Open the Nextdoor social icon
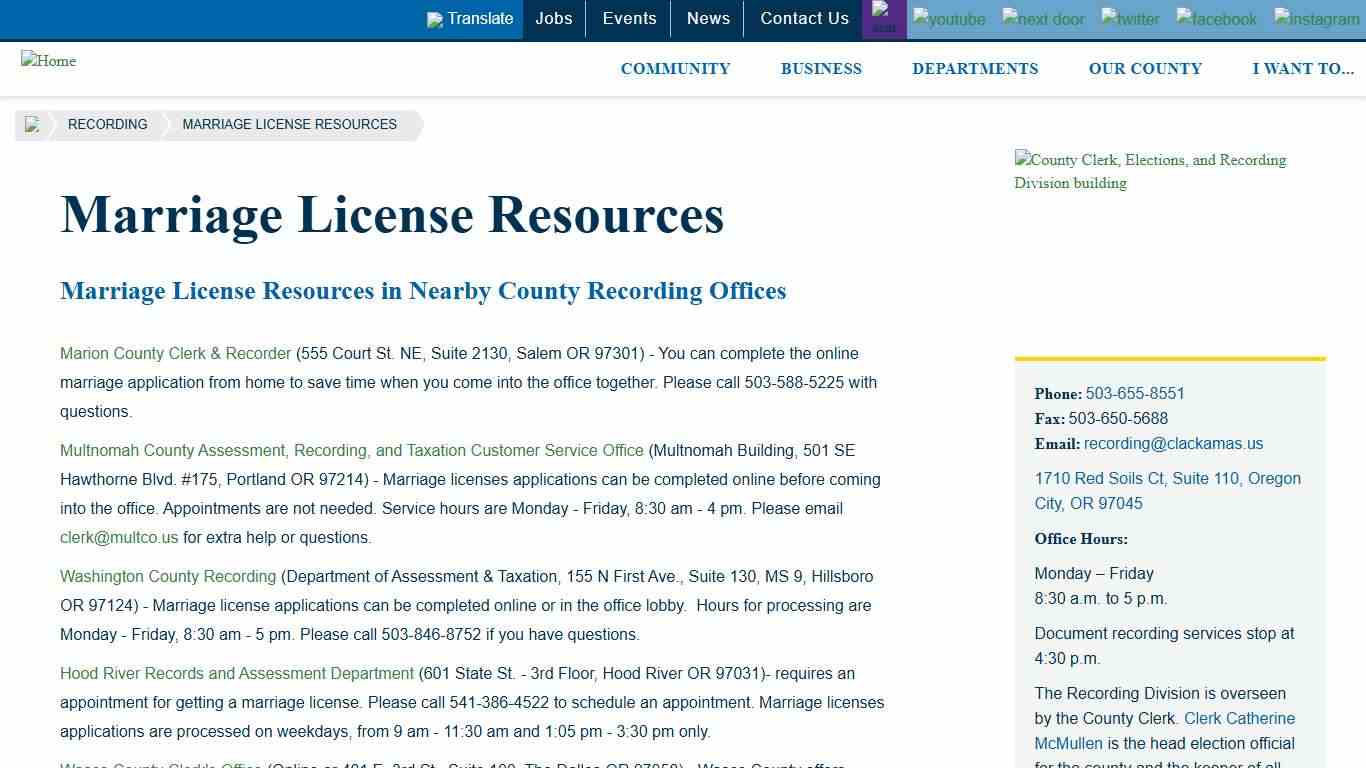Viewport: 1366px width, 768px height. pyautogui.click(x=1043, y=19)
